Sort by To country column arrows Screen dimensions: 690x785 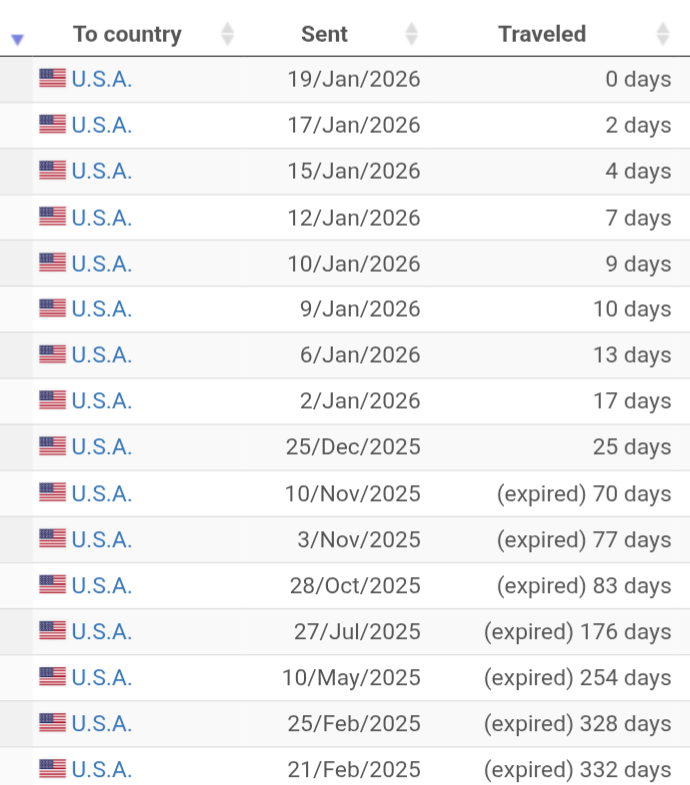[x=227, y=34]
